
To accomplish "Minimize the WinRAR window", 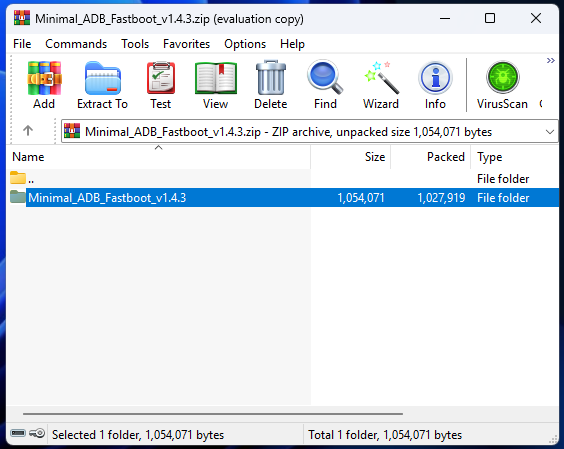I will 445,18.
